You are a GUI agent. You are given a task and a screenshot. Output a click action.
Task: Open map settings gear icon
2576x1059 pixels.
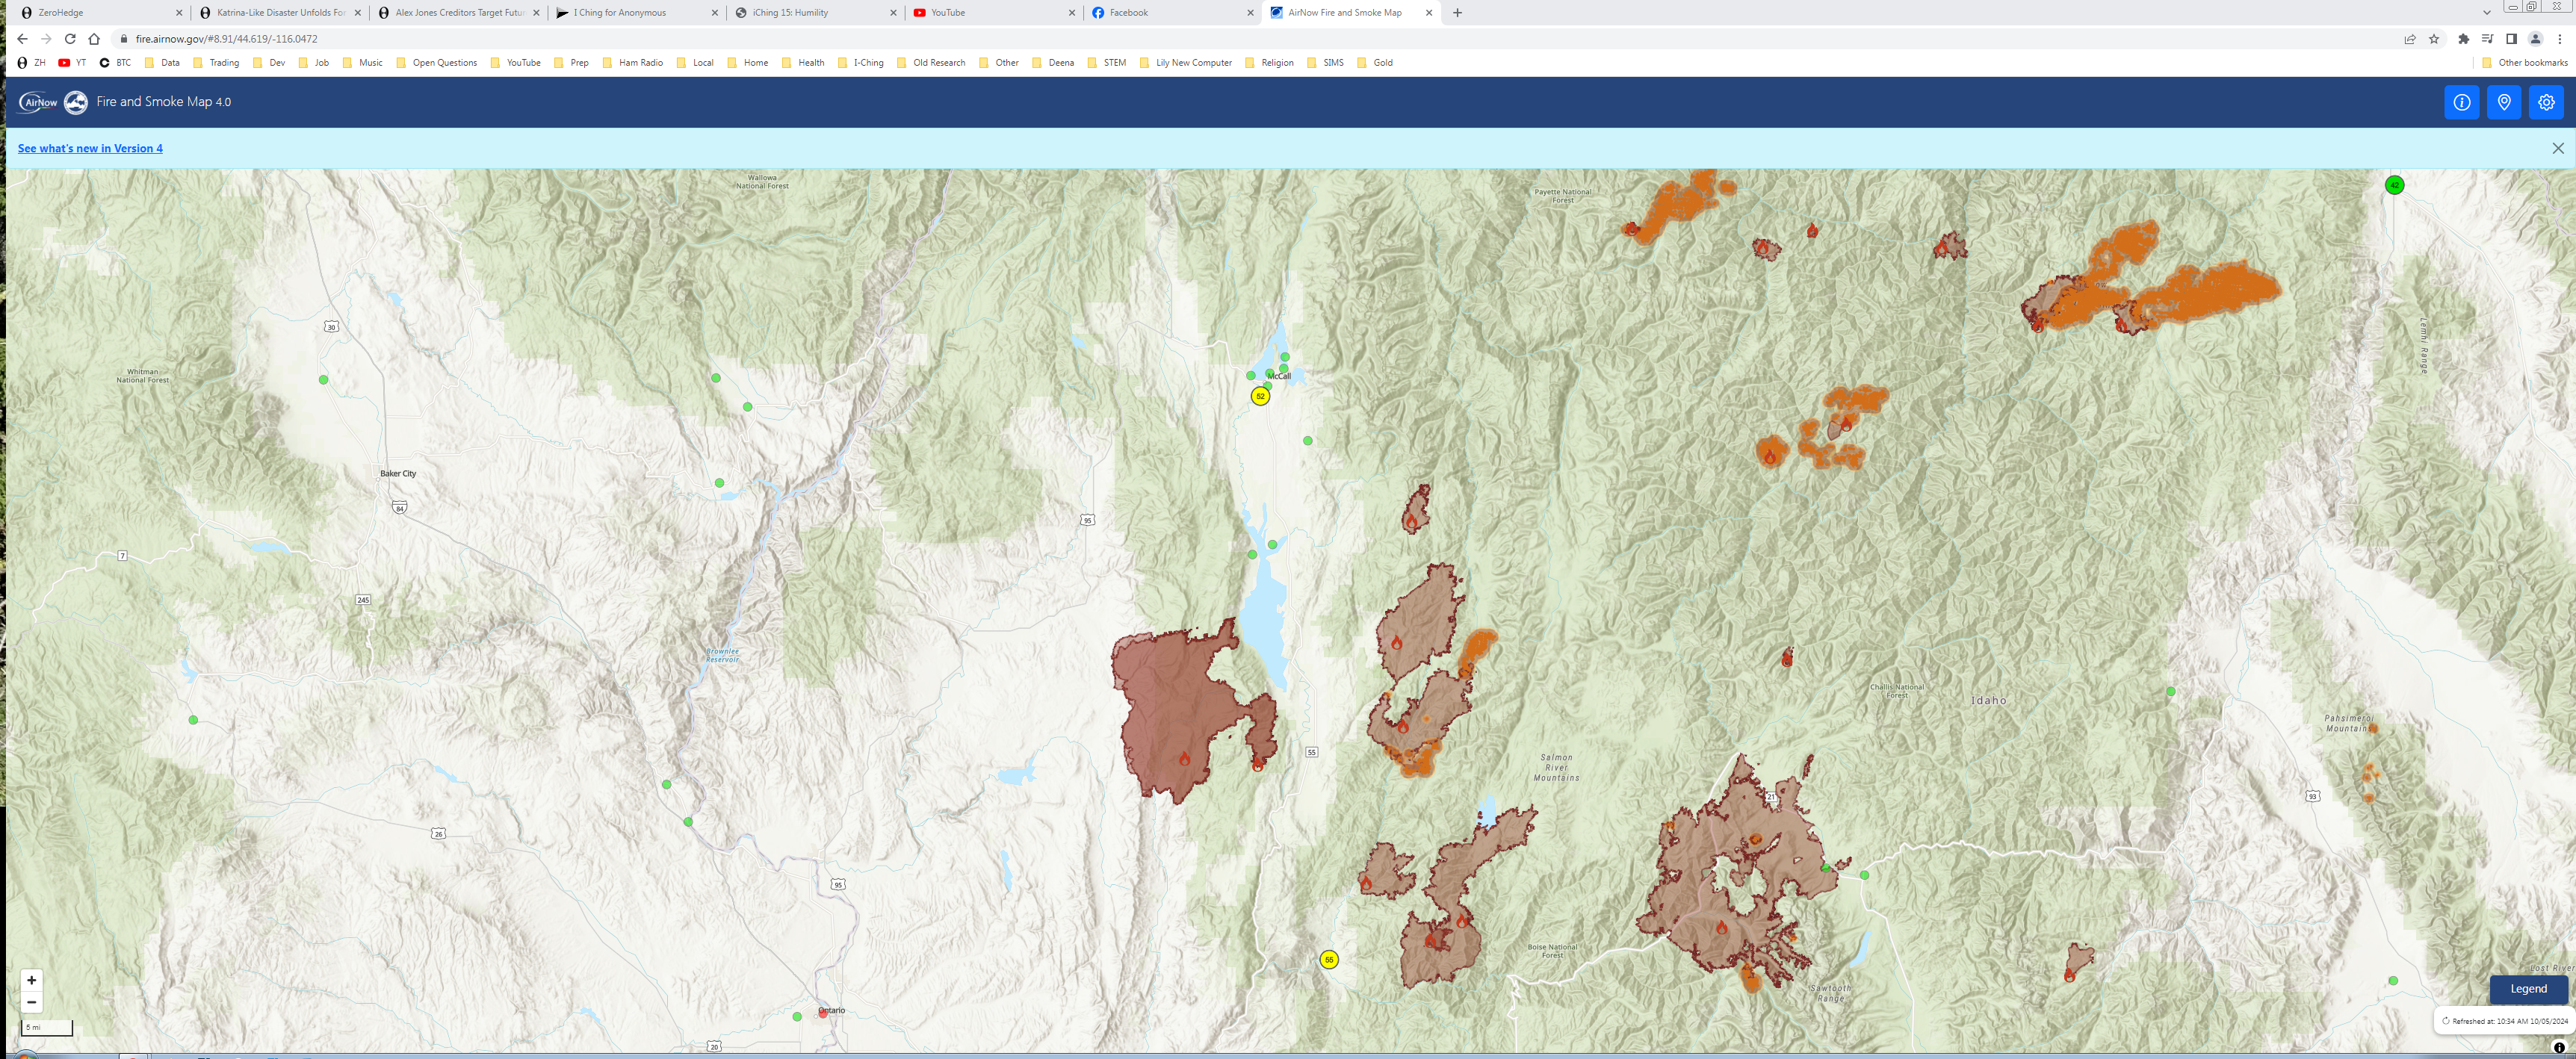[x=2546, y=102]
